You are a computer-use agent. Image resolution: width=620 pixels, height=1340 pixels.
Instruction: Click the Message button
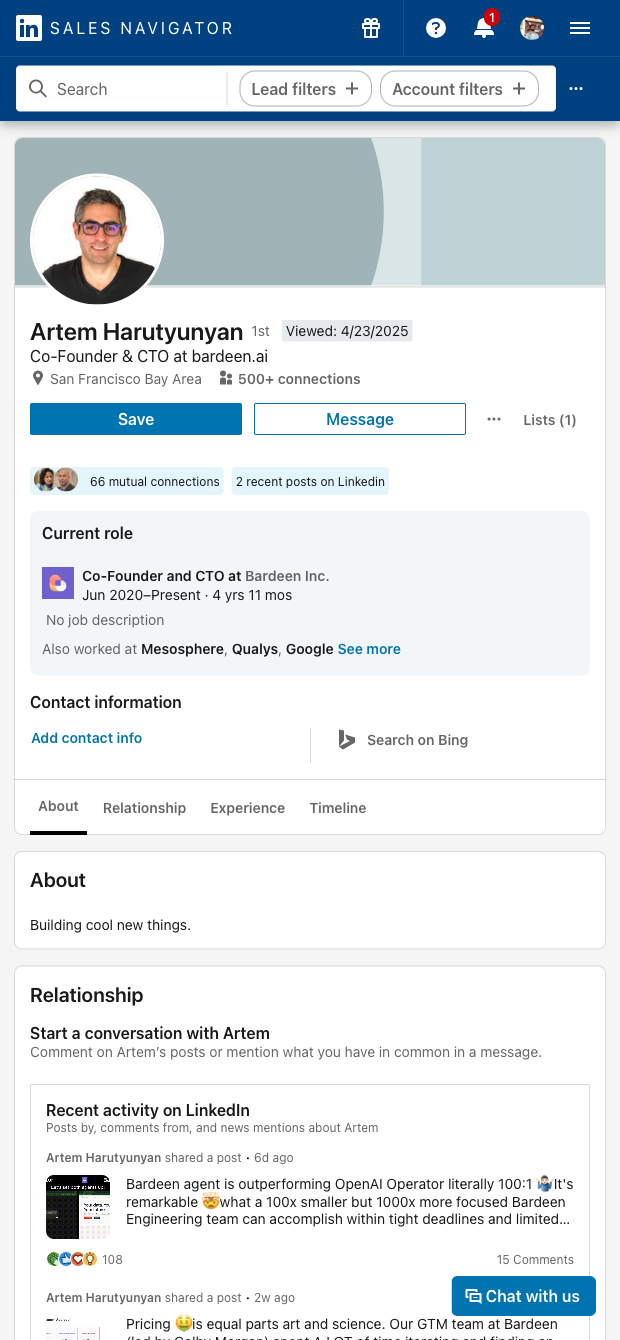point(360,419)
